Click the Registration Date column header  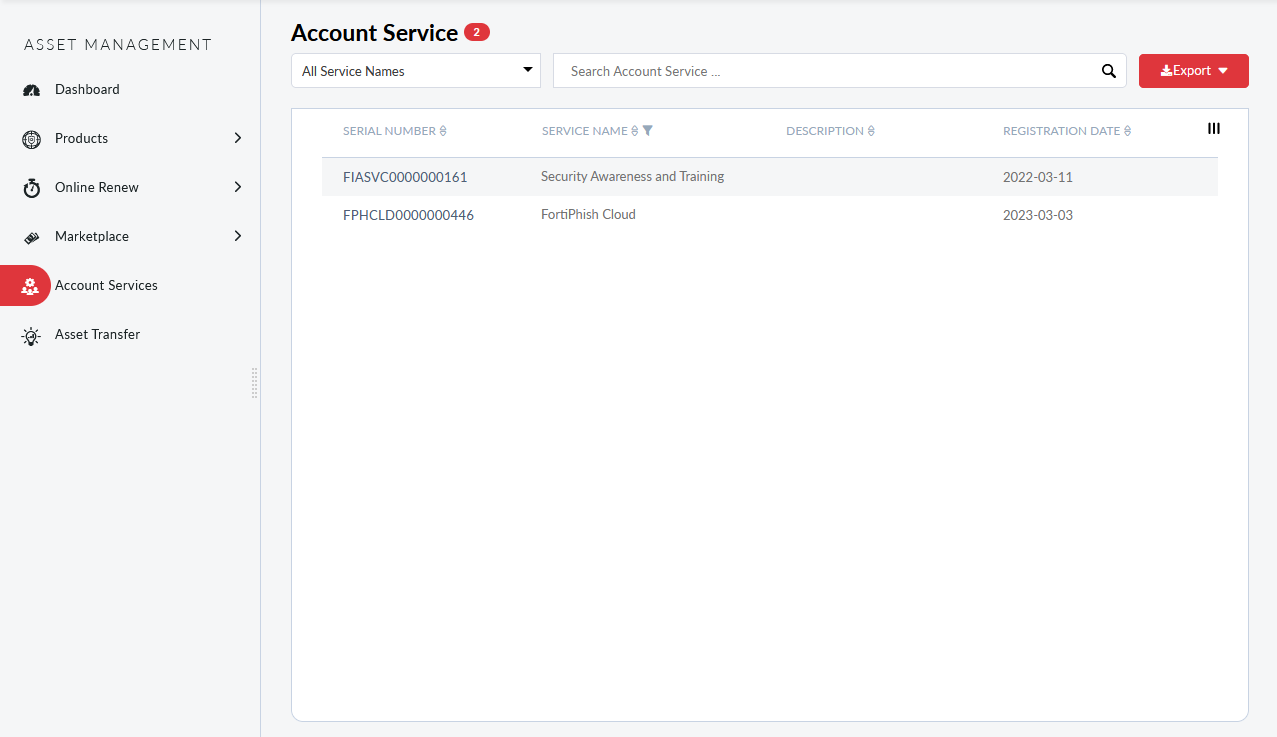[1061, 131]
